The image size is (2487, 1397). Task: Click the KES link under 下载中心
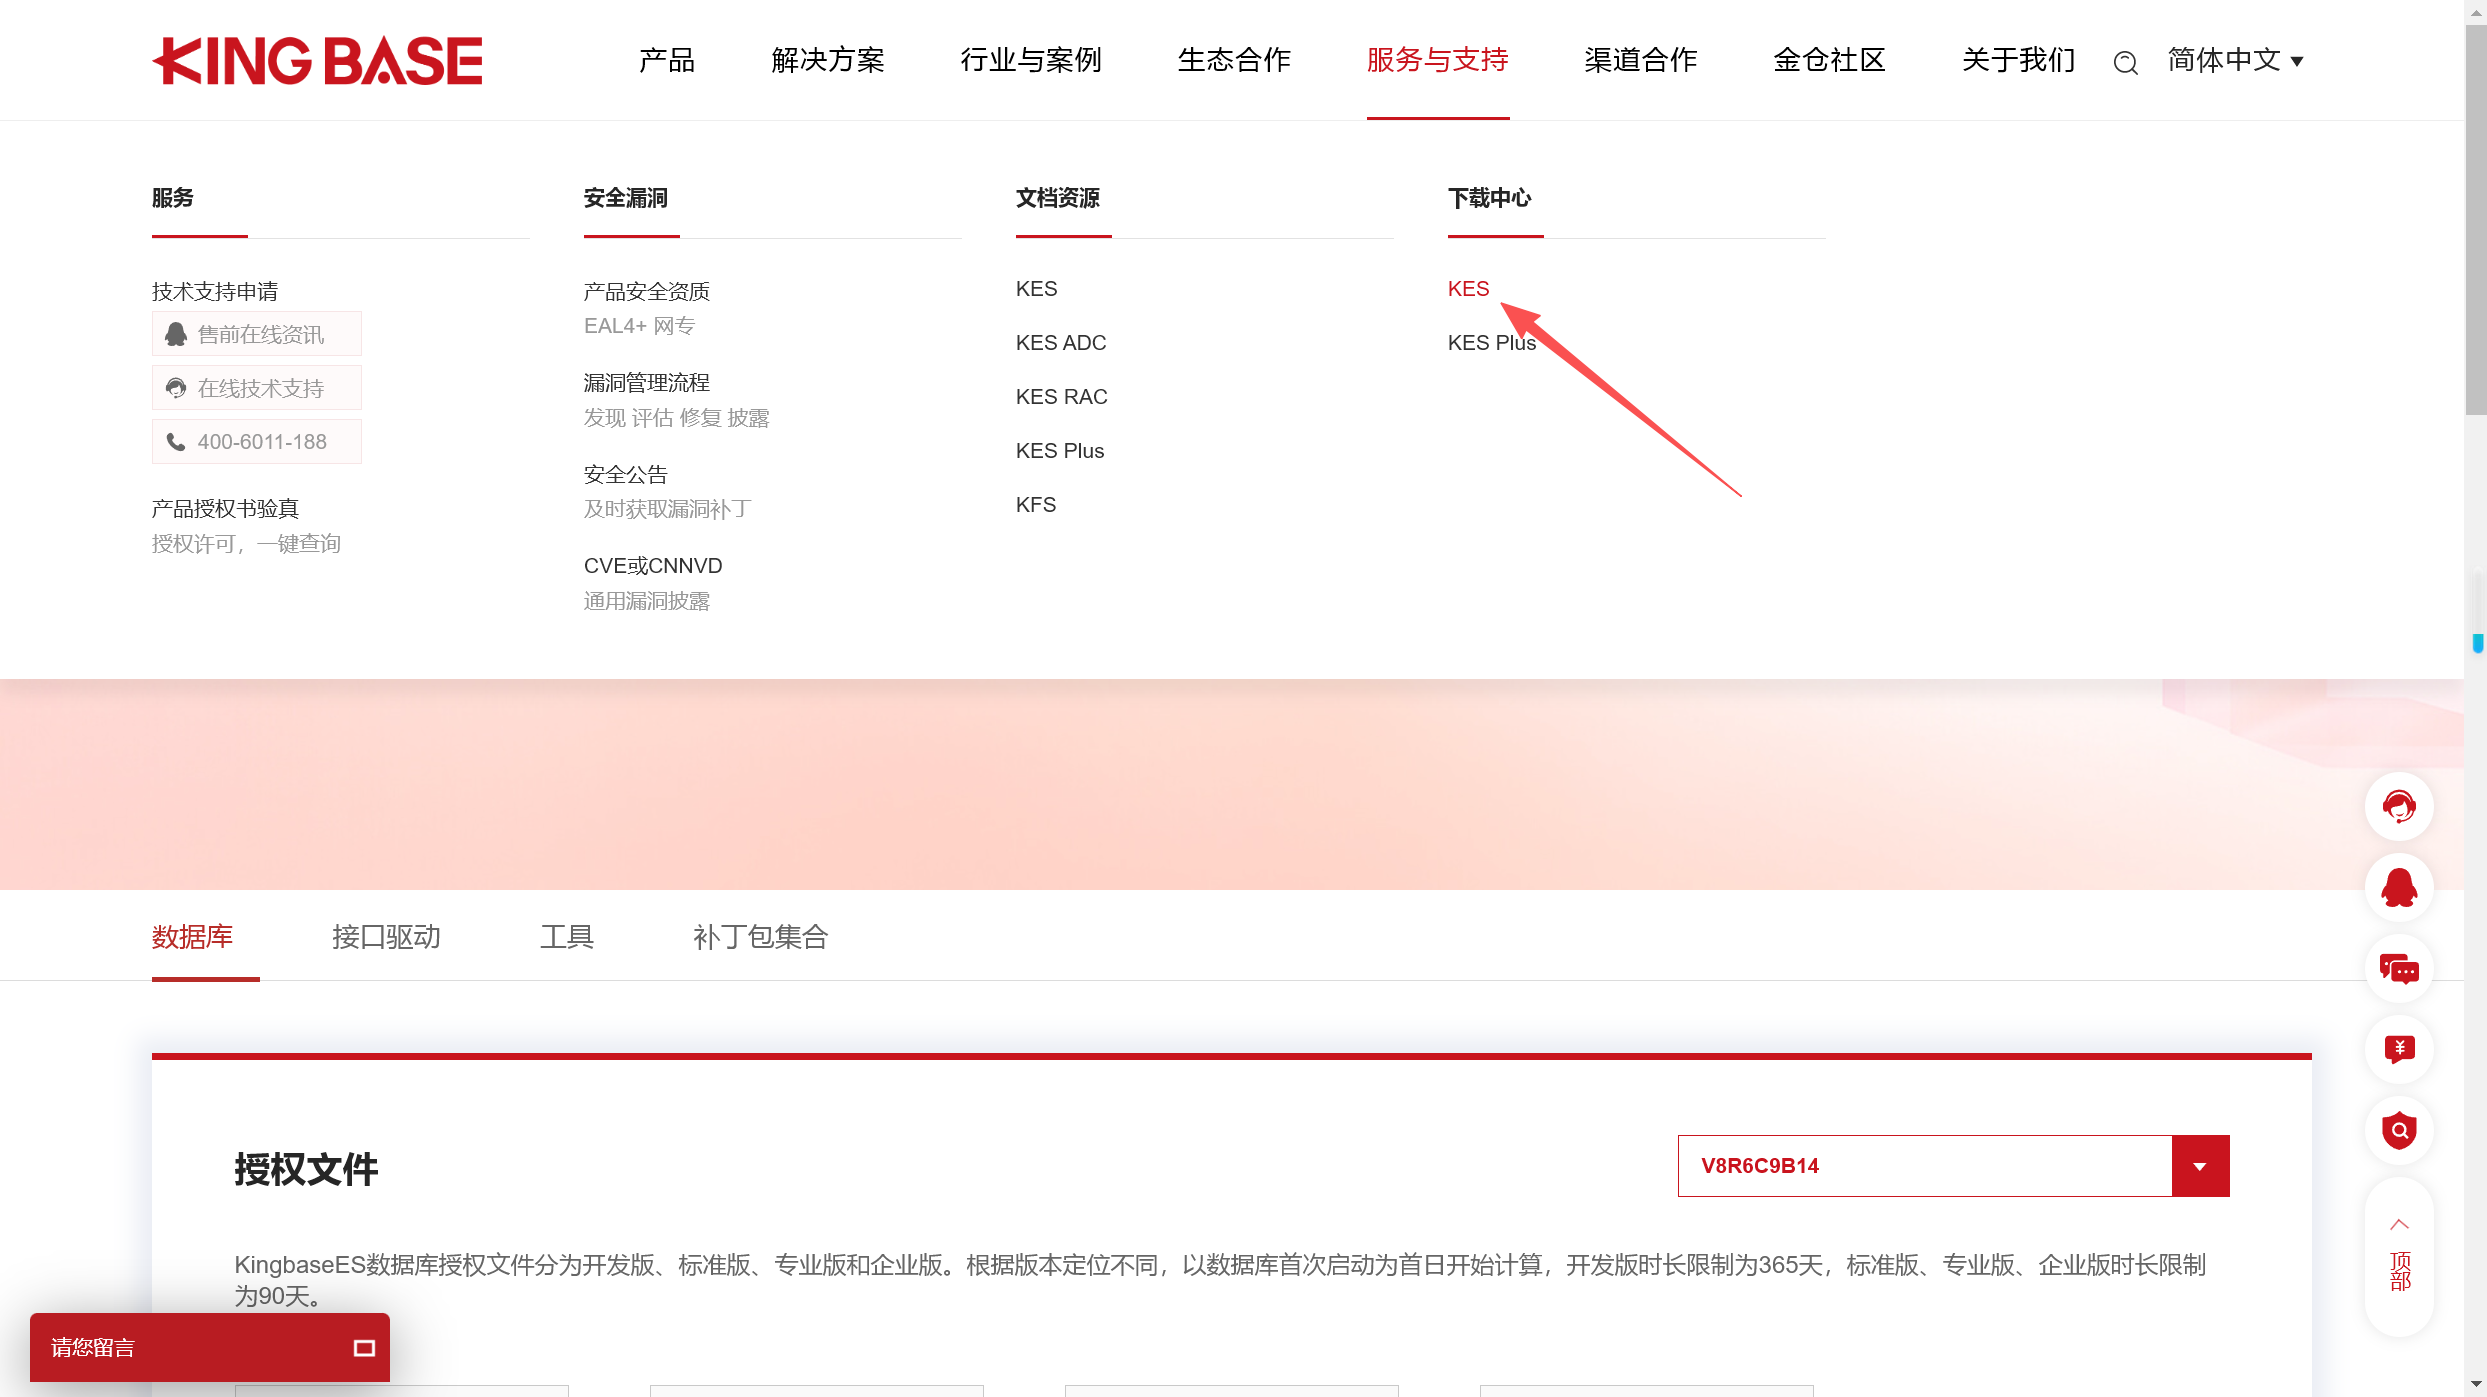(x=1468, y=288)
